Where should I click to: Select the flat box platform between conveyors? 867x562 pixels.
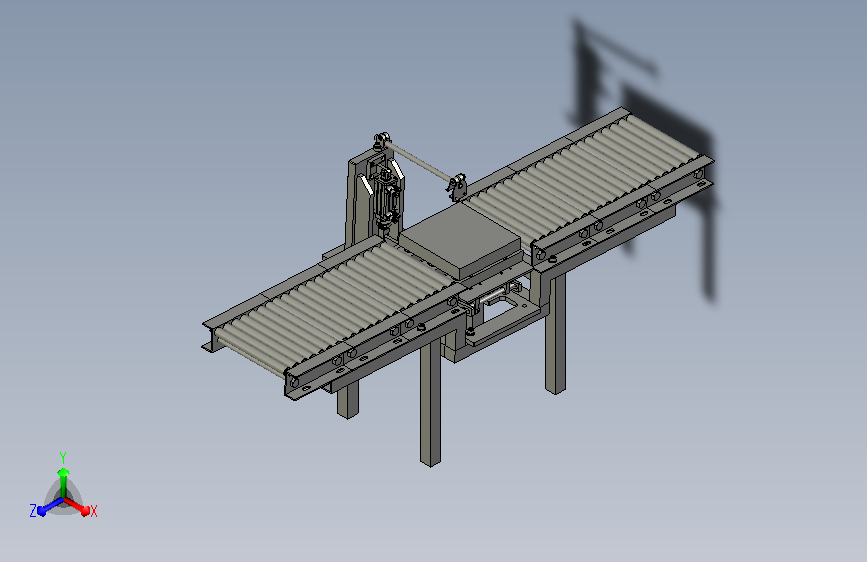pyautogui.click(x=460, y=241)
